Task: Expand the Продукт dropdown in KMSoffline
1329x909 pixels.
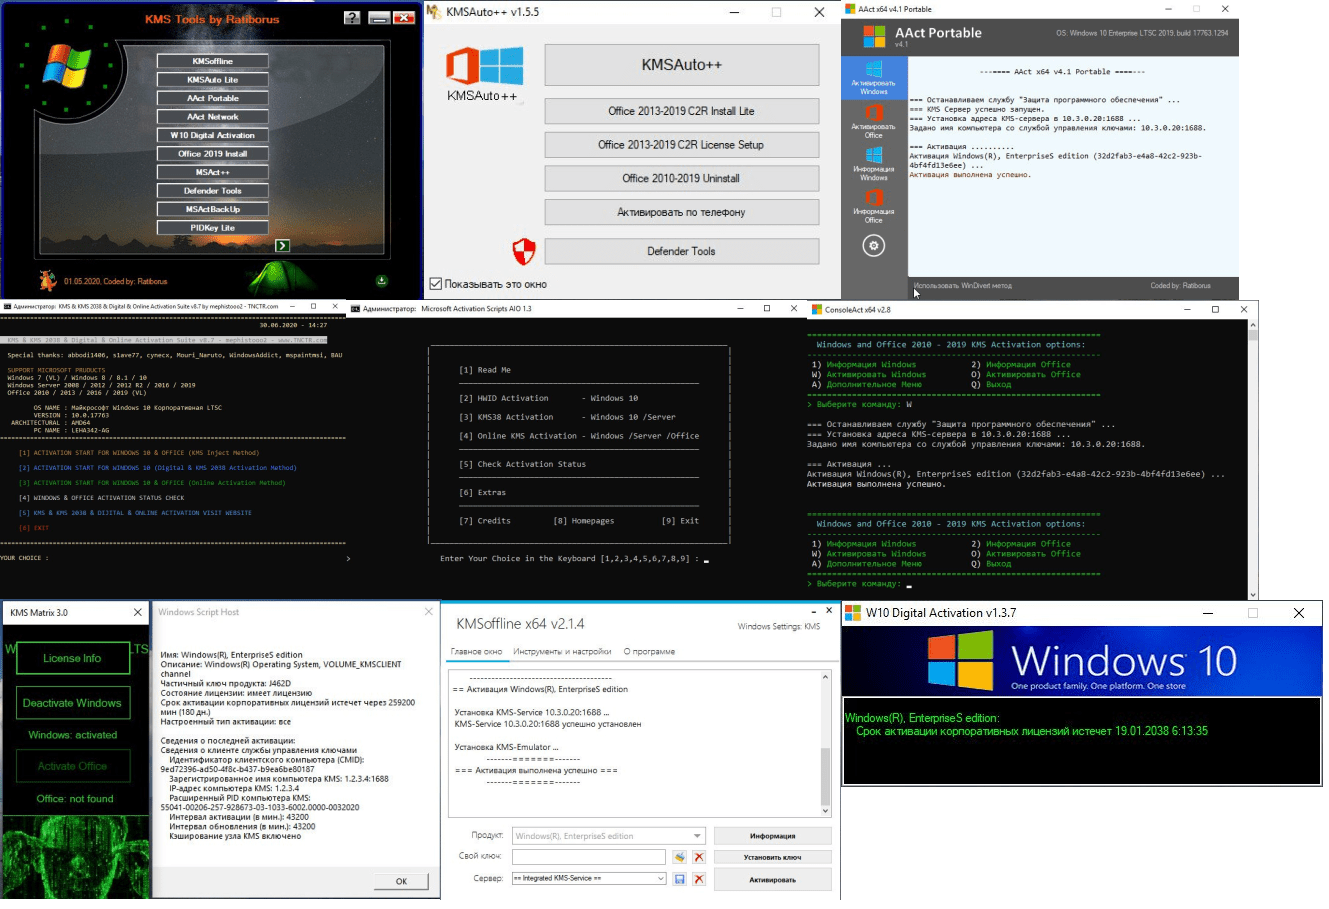Action: (x=697, y=836)
